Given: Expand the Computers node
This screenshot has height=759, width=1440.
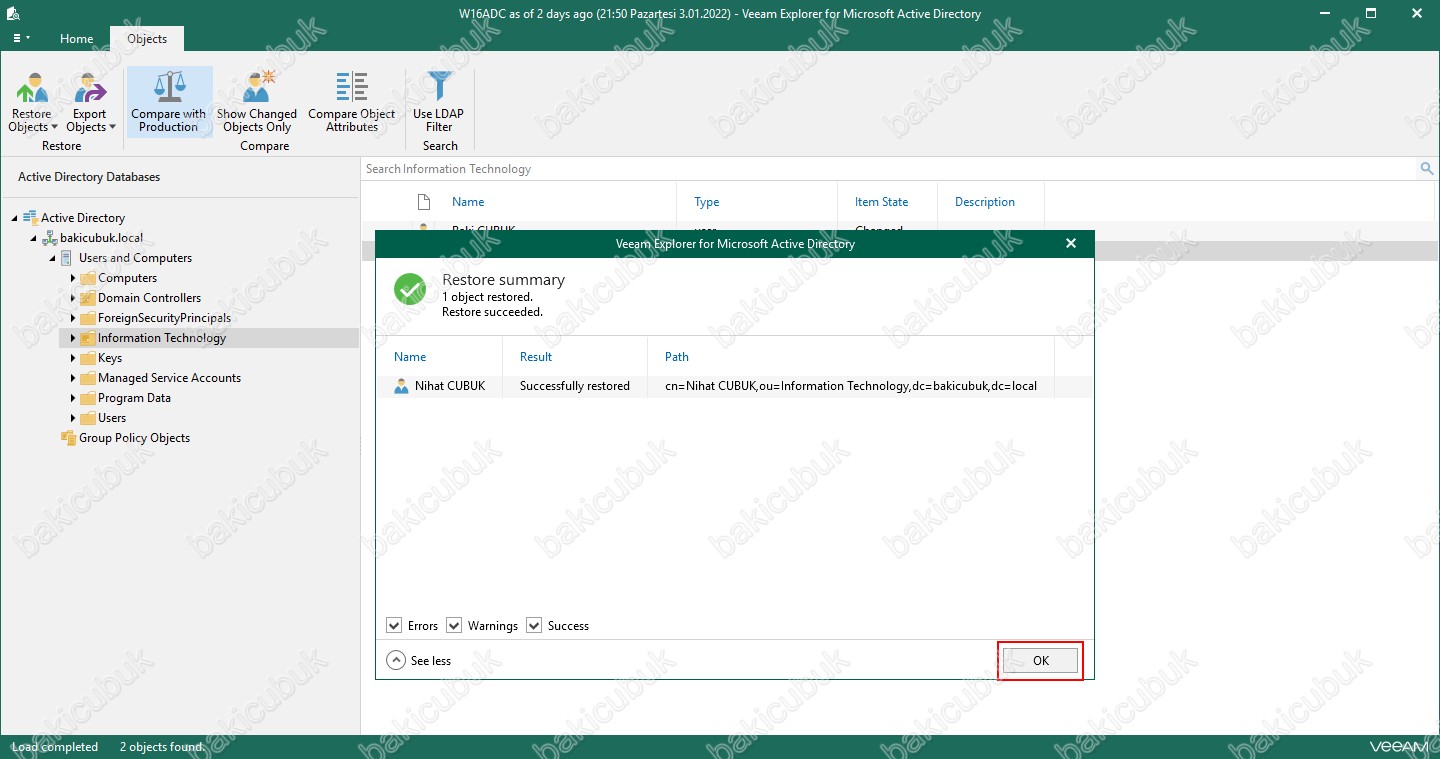Looking at the screenshot, I should click(73, 278).
